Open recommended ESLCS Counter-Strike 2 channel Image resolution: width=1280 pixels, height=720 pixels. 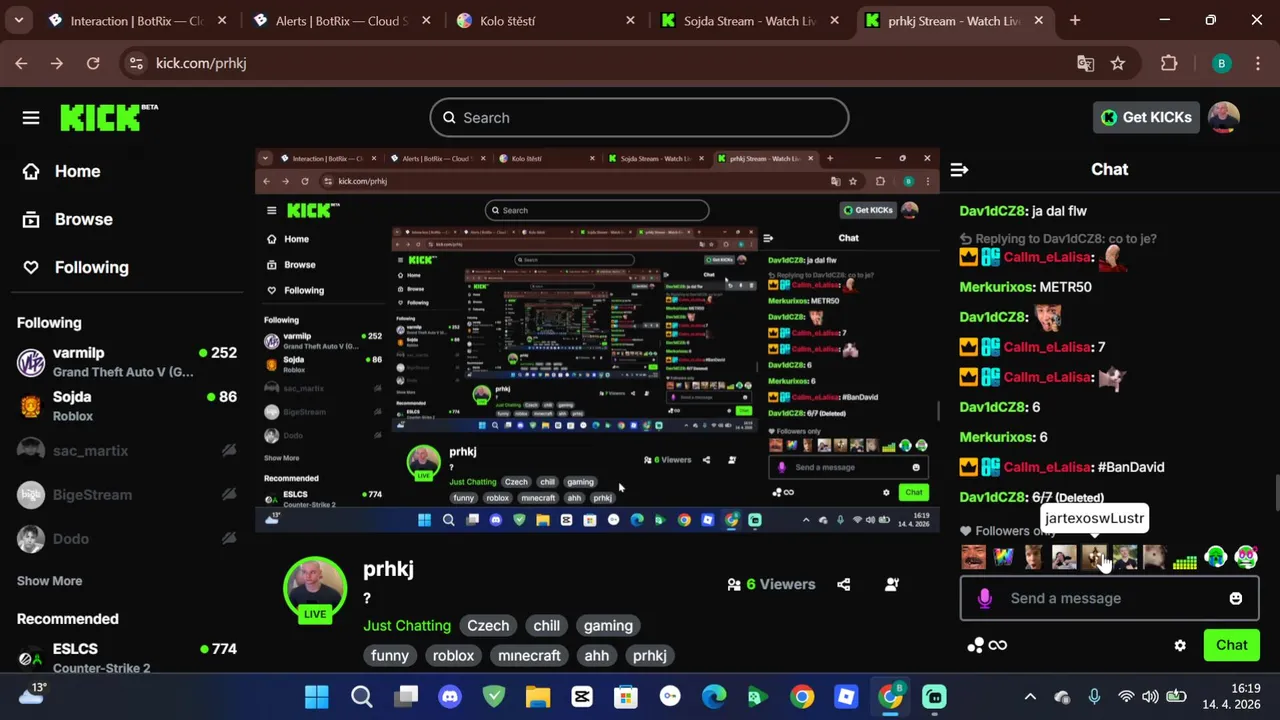click(x=127, y=657)
